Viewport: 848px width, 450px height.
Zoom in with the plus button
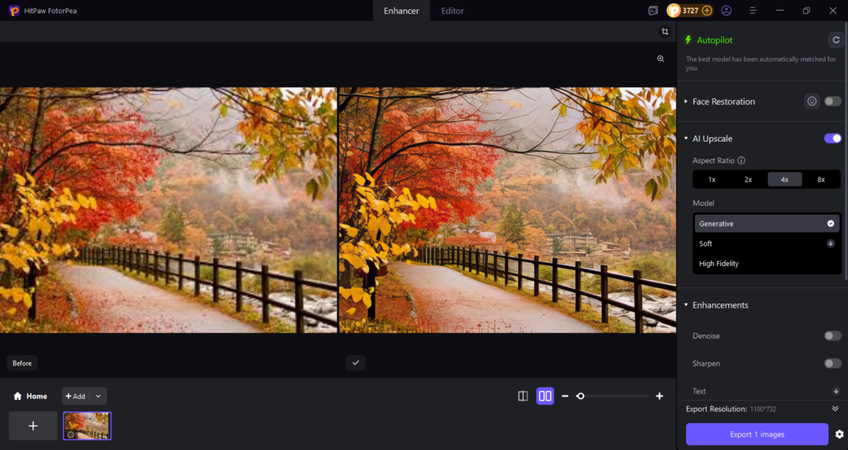point(659,396)
